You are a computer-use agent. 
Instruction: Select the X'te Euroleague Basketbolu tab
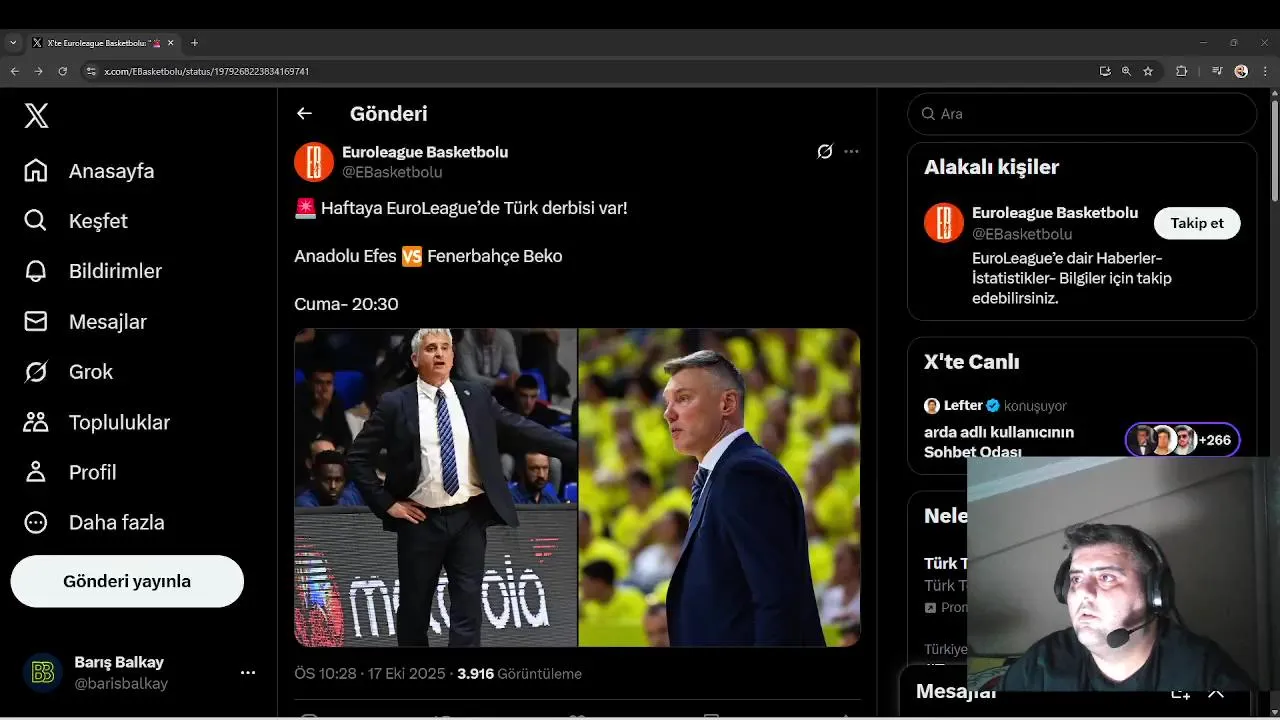click(104, 43)
